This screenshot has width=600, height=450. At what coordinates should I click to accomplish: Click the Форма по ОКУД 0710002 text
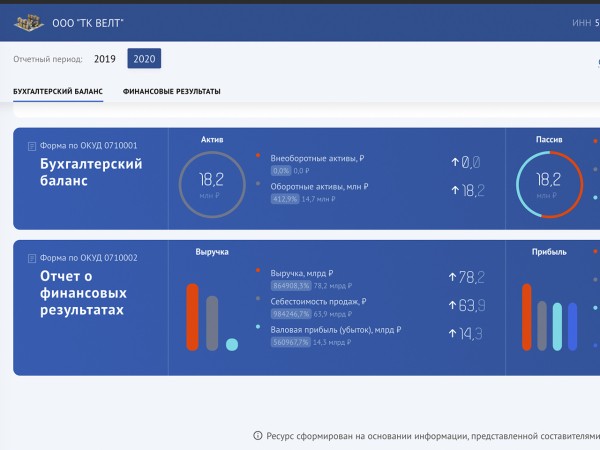(88, 258)
